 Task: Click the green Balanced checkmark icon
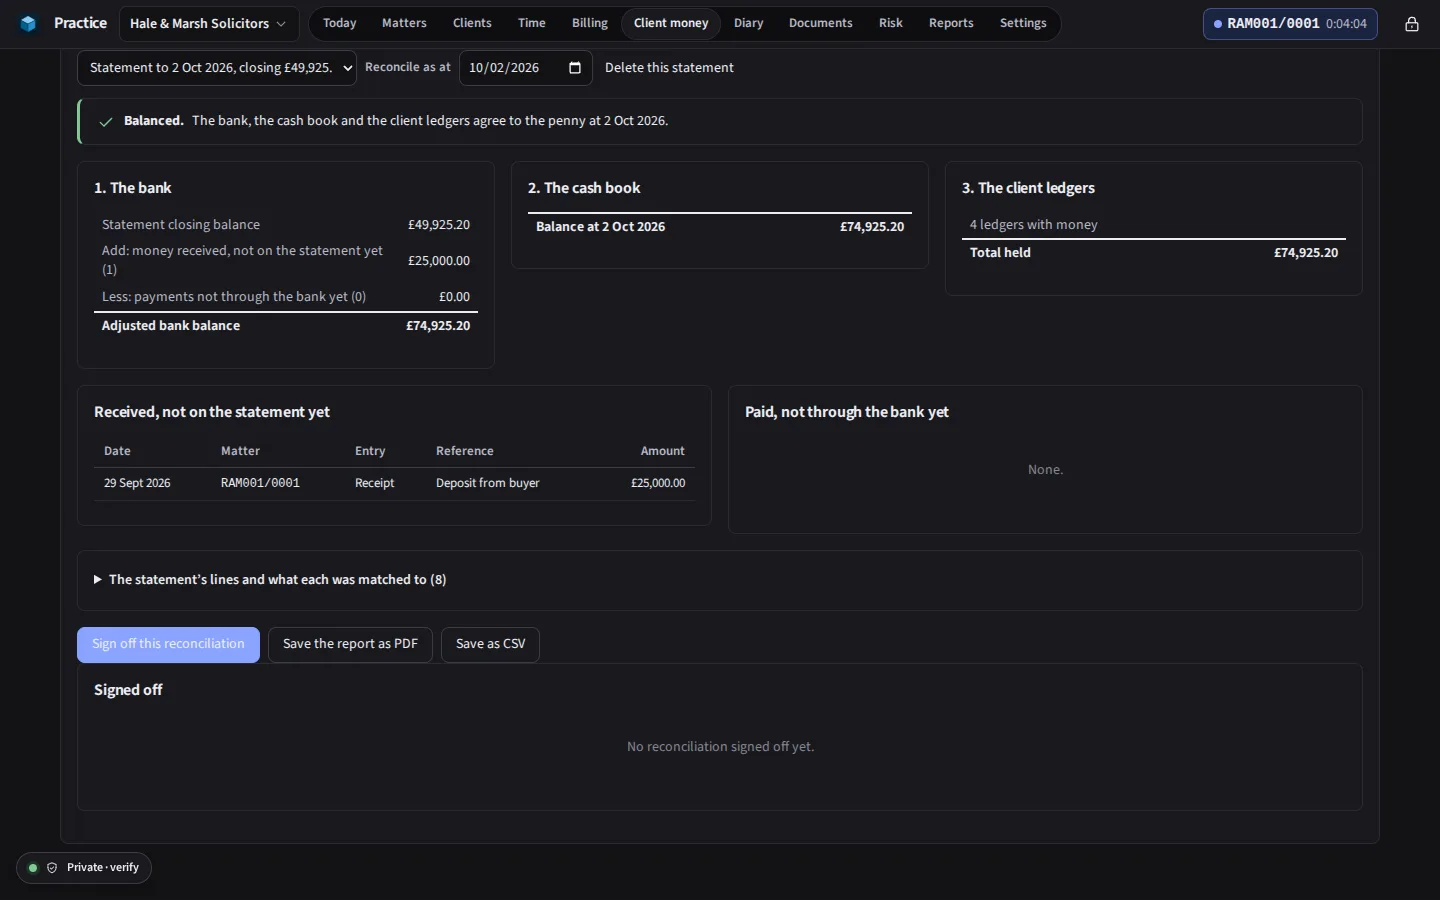[106, 122]
